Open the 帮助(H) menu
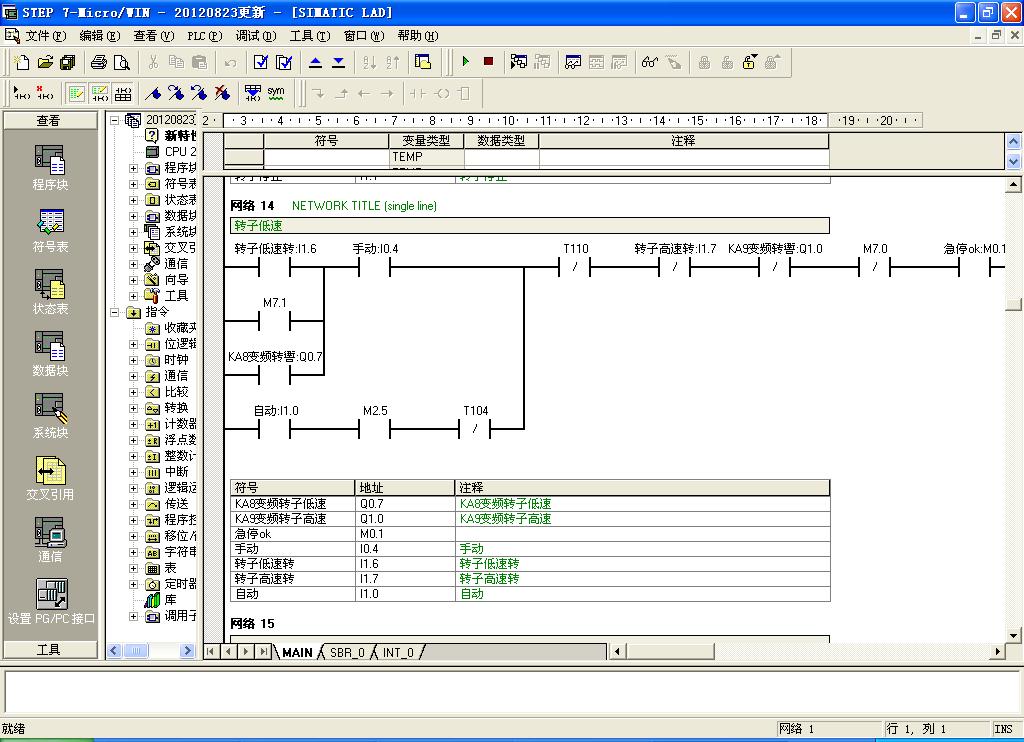The height and width of the screenshot is (742, 1024). [x=418, y=36]
